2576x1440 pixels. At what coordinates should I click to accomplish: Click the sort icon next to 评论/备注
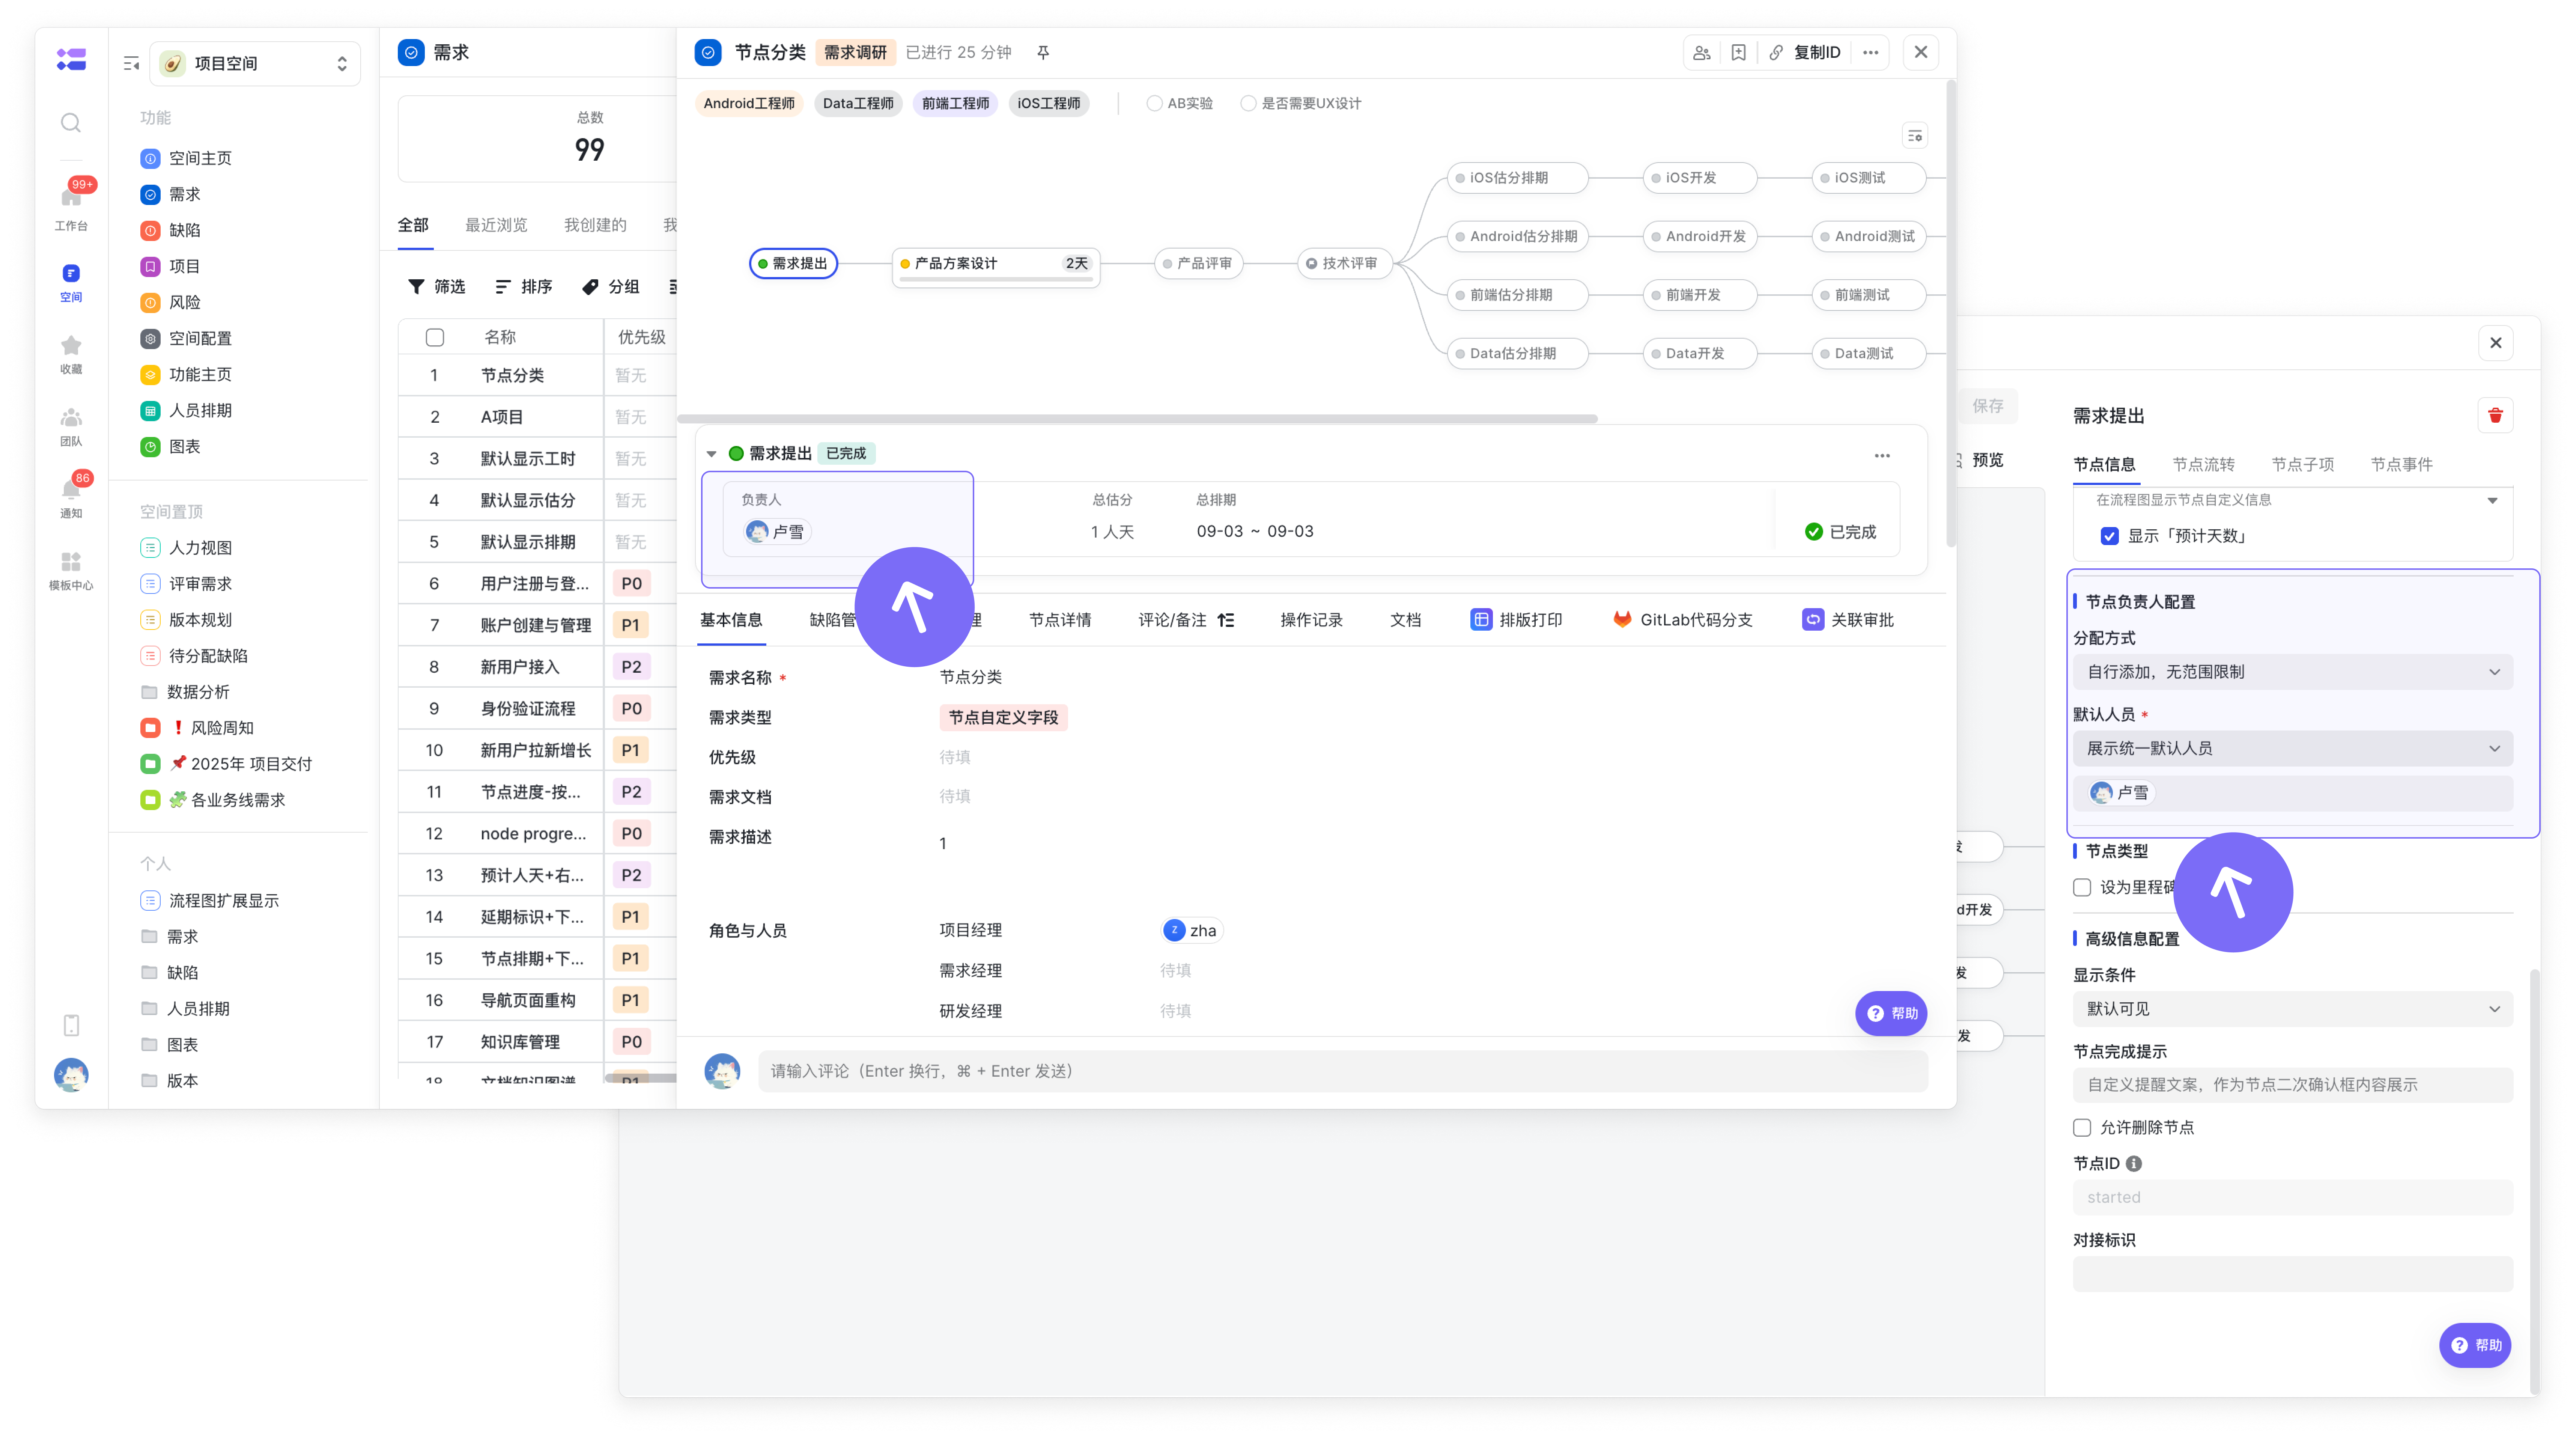pyautogui.click(x=1226, y=620)
